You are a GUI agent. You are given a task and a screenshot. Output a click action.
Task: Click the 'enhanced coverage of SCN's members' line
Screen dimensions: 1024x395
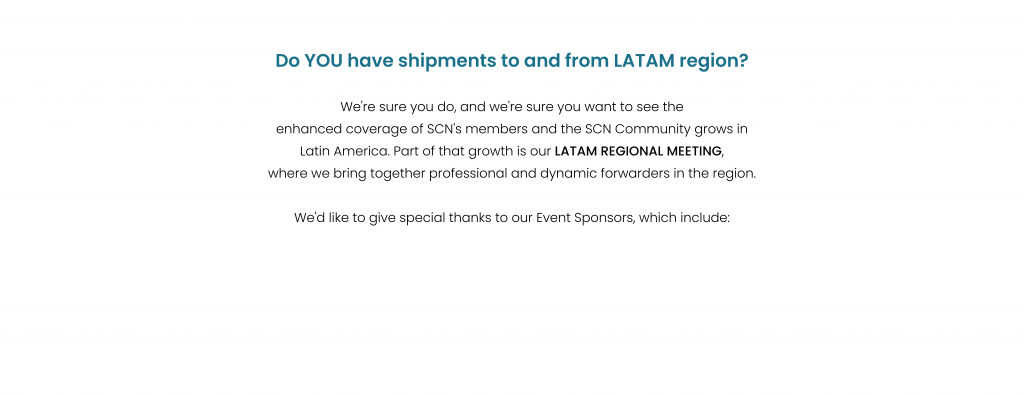tap(511, 129)
